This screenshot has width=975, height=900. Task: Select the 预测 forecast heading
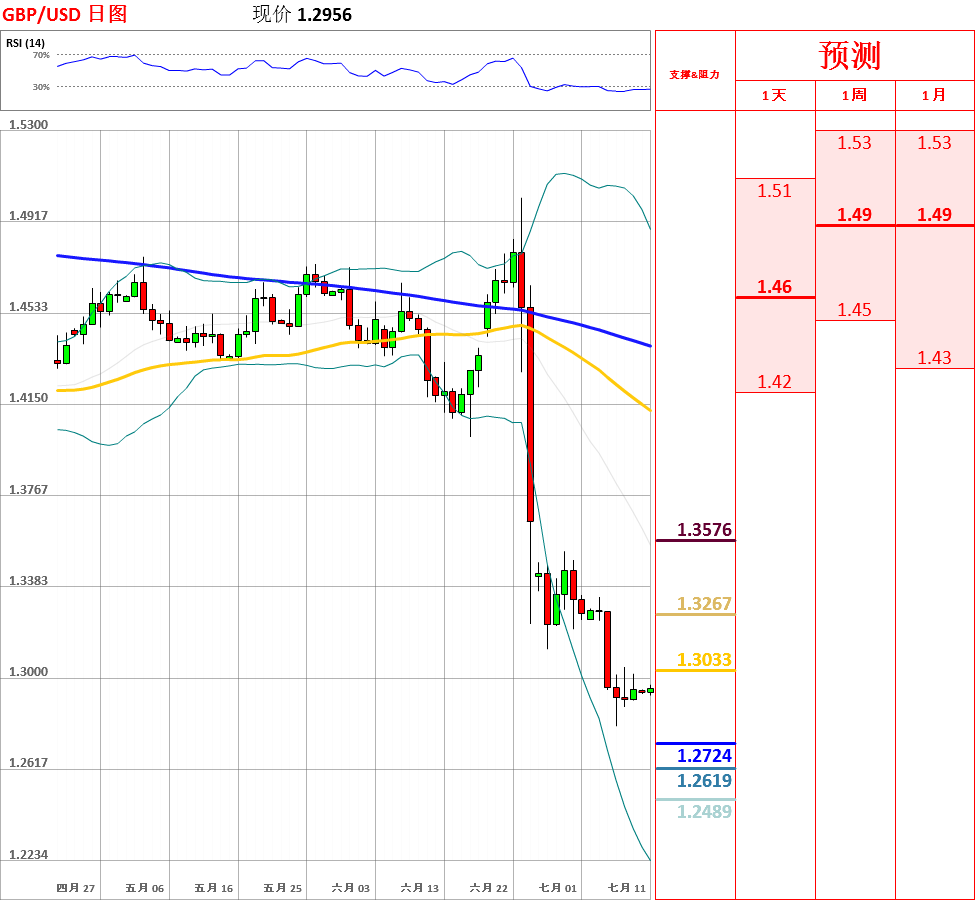coord(850,55)
